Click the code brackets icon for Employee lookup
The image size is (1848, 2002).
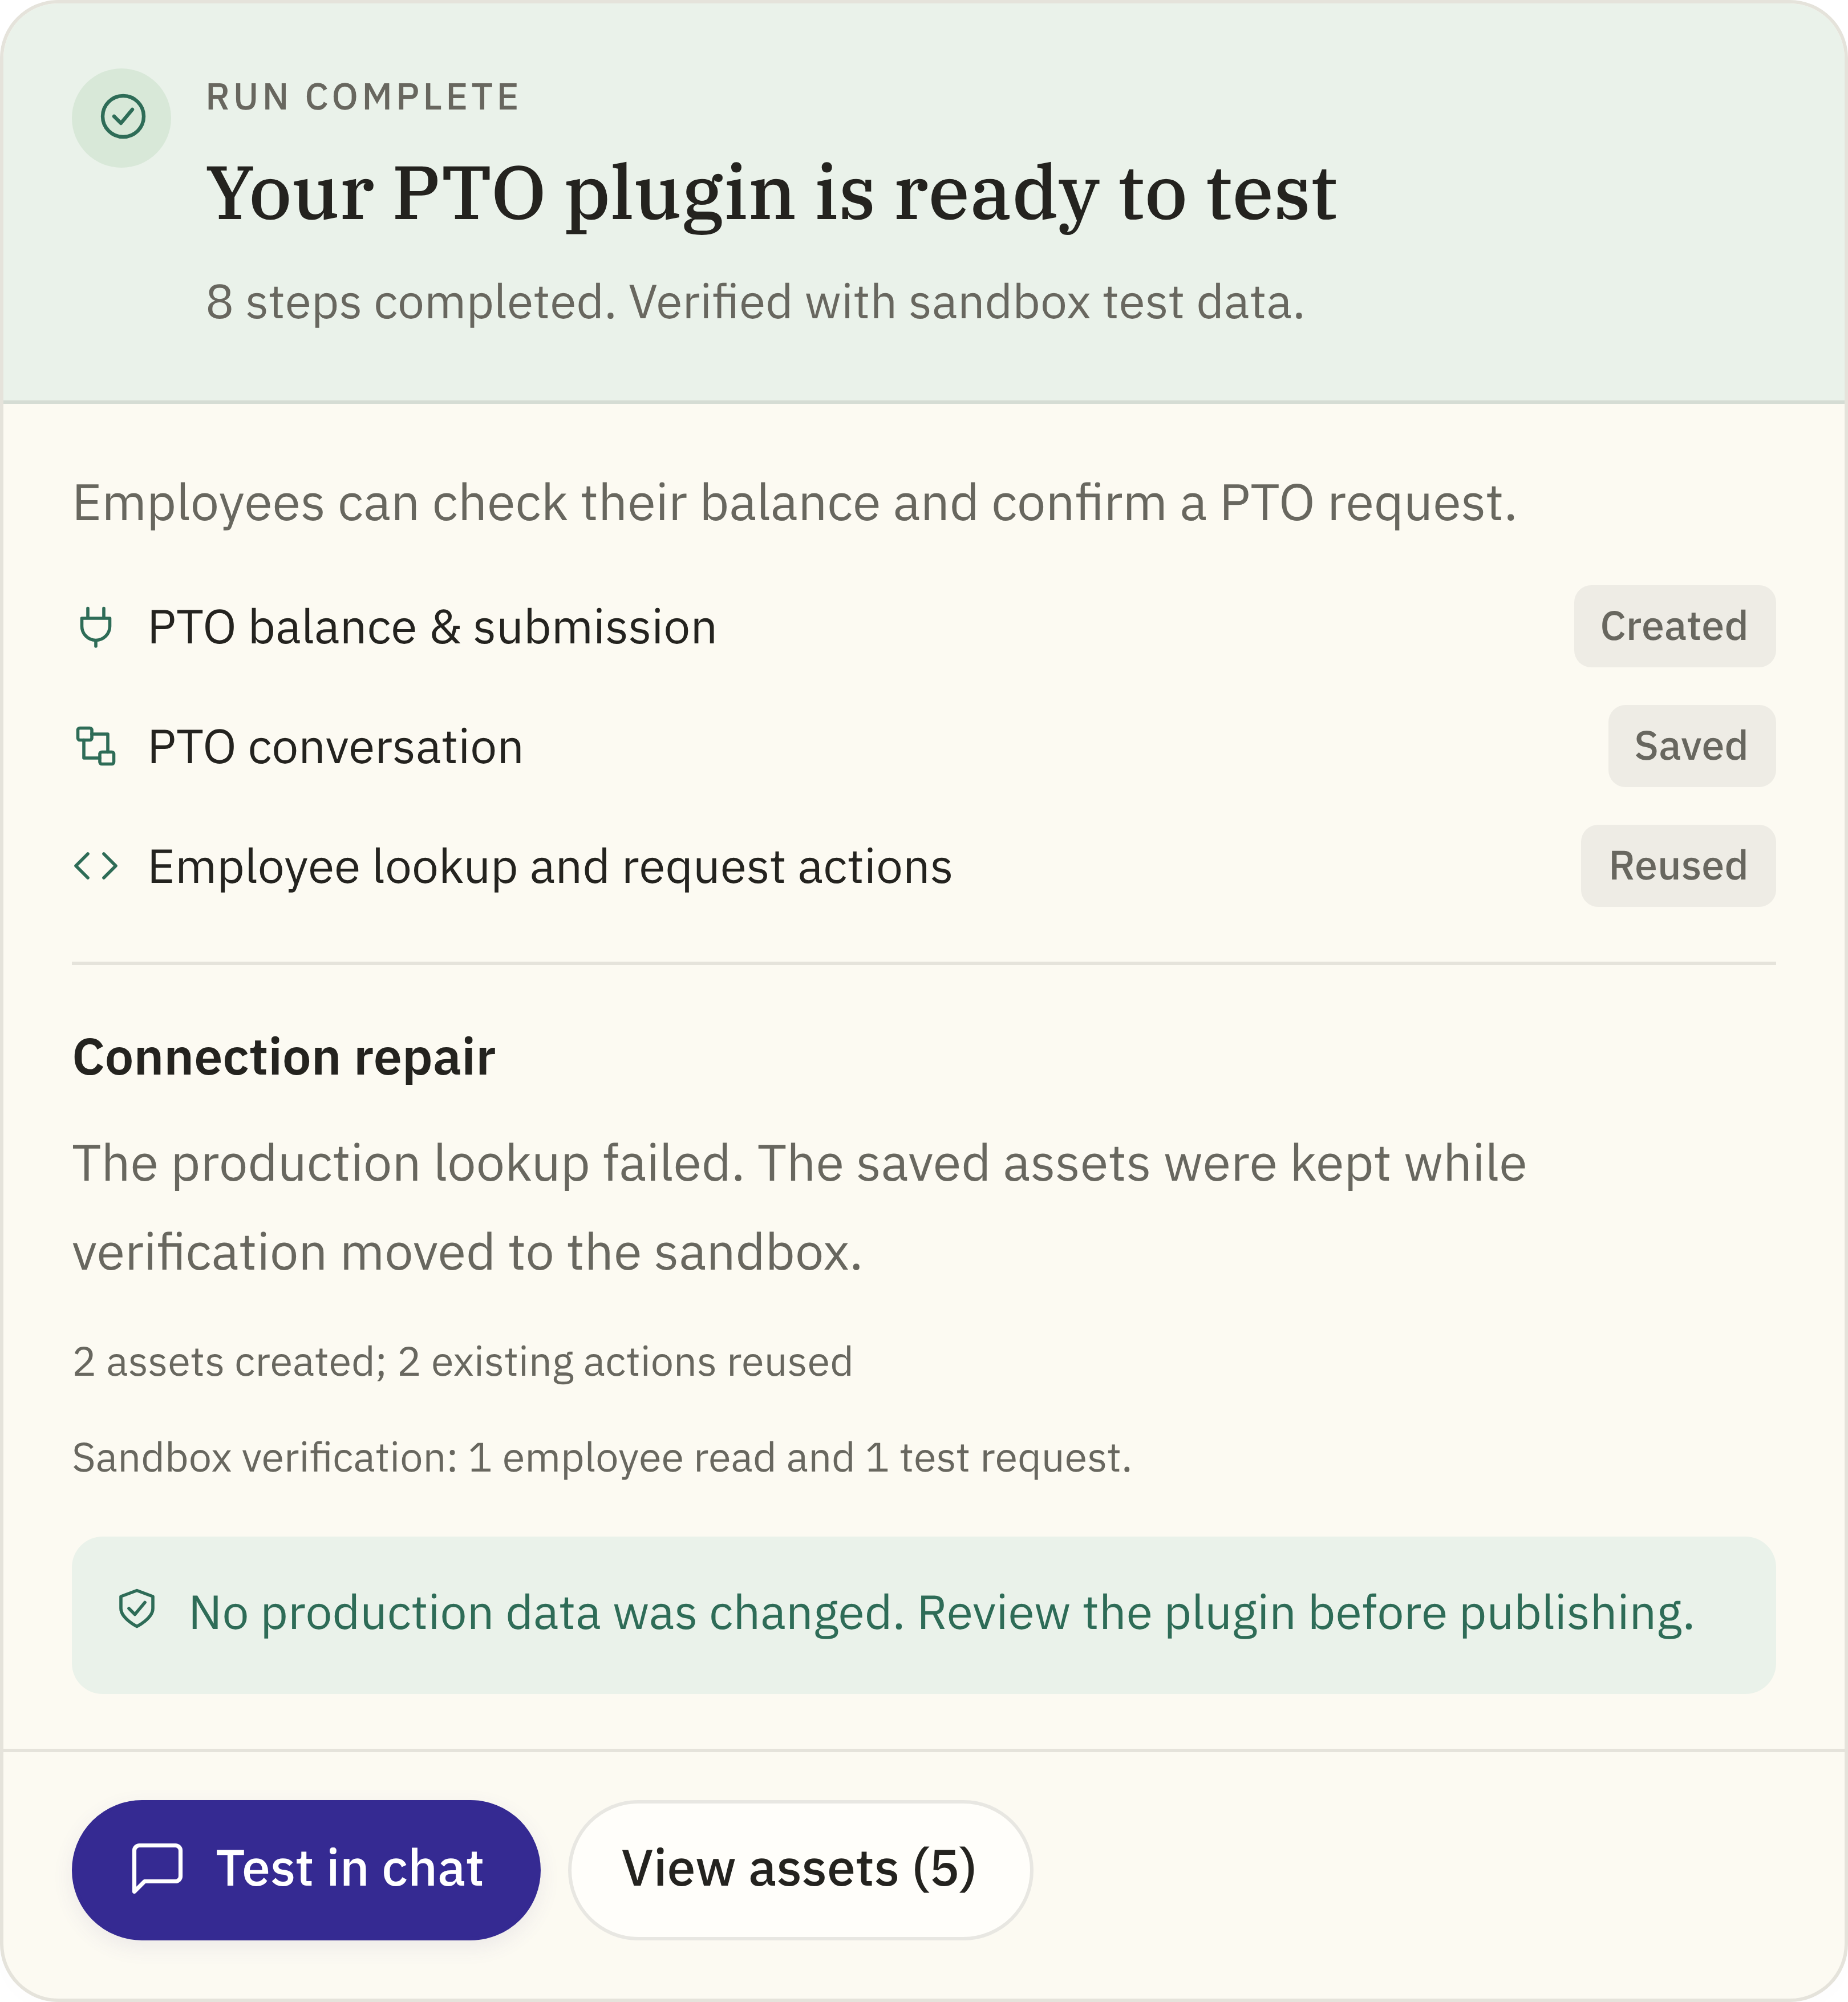tap(96, 866)
